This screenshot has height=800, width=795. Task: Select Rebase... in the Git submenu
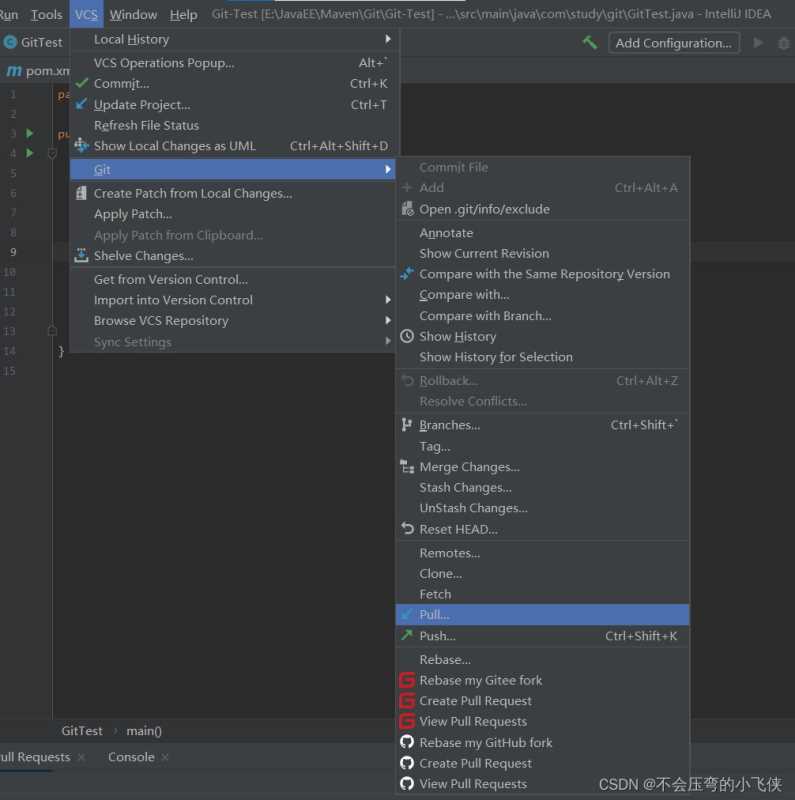(542, 659)
